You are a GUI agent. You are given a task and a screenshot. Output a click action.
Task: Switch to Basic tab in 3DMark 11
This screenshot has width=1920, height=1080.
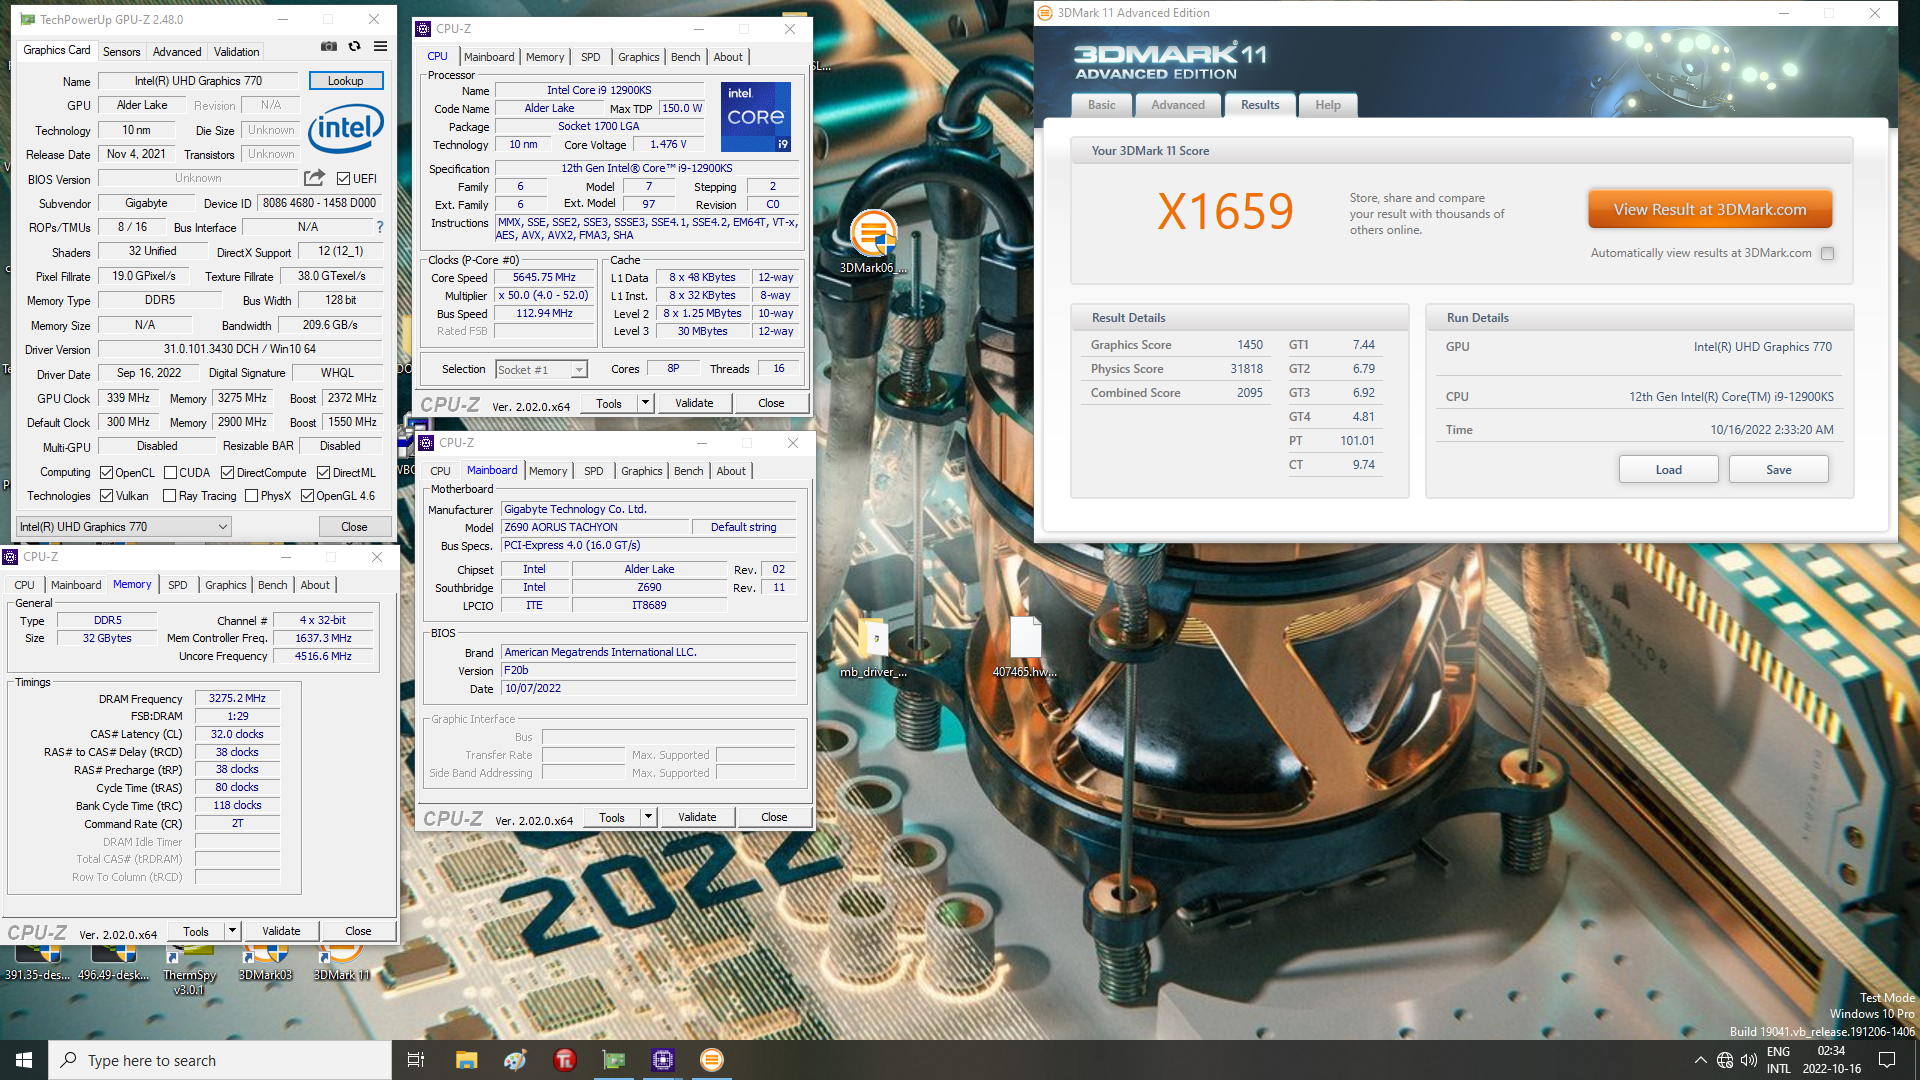tap(1102, 105)
